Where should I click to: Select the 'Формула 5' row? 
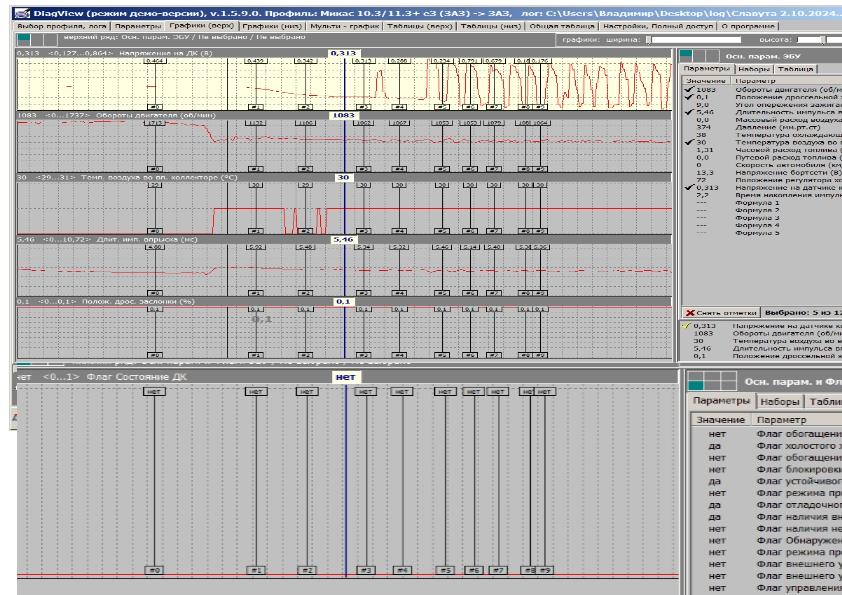pyautogui.click(x=763, y=233)
